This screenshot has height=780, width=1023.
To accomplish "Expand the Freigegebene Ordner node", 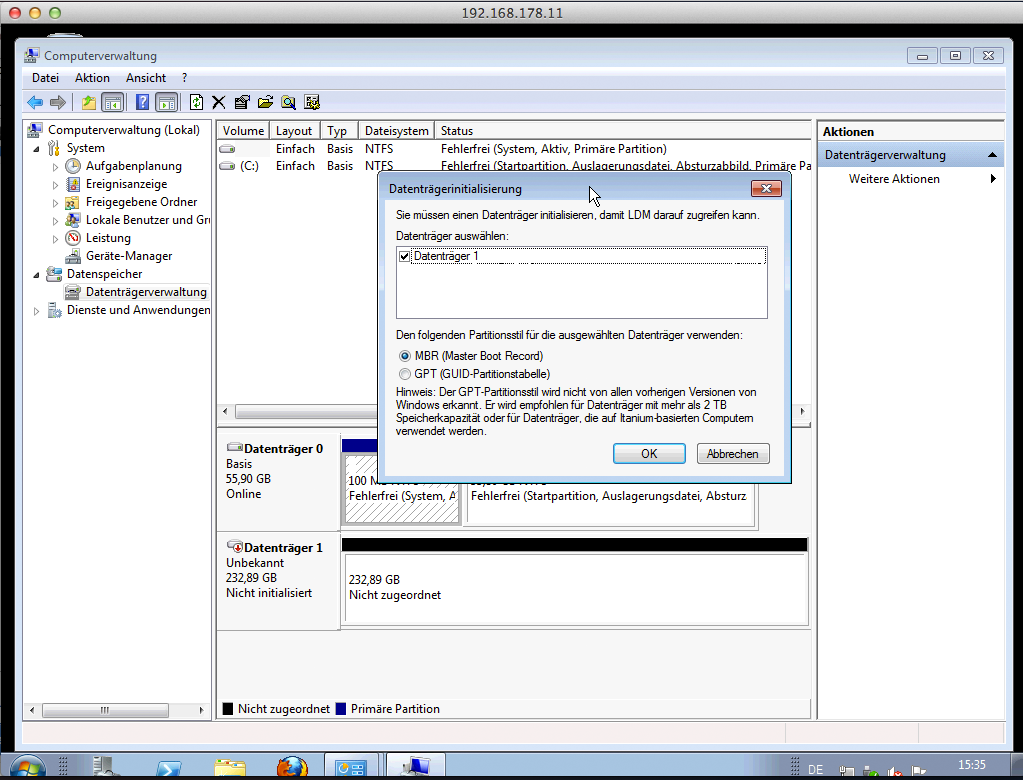I will tap(55, 203).
